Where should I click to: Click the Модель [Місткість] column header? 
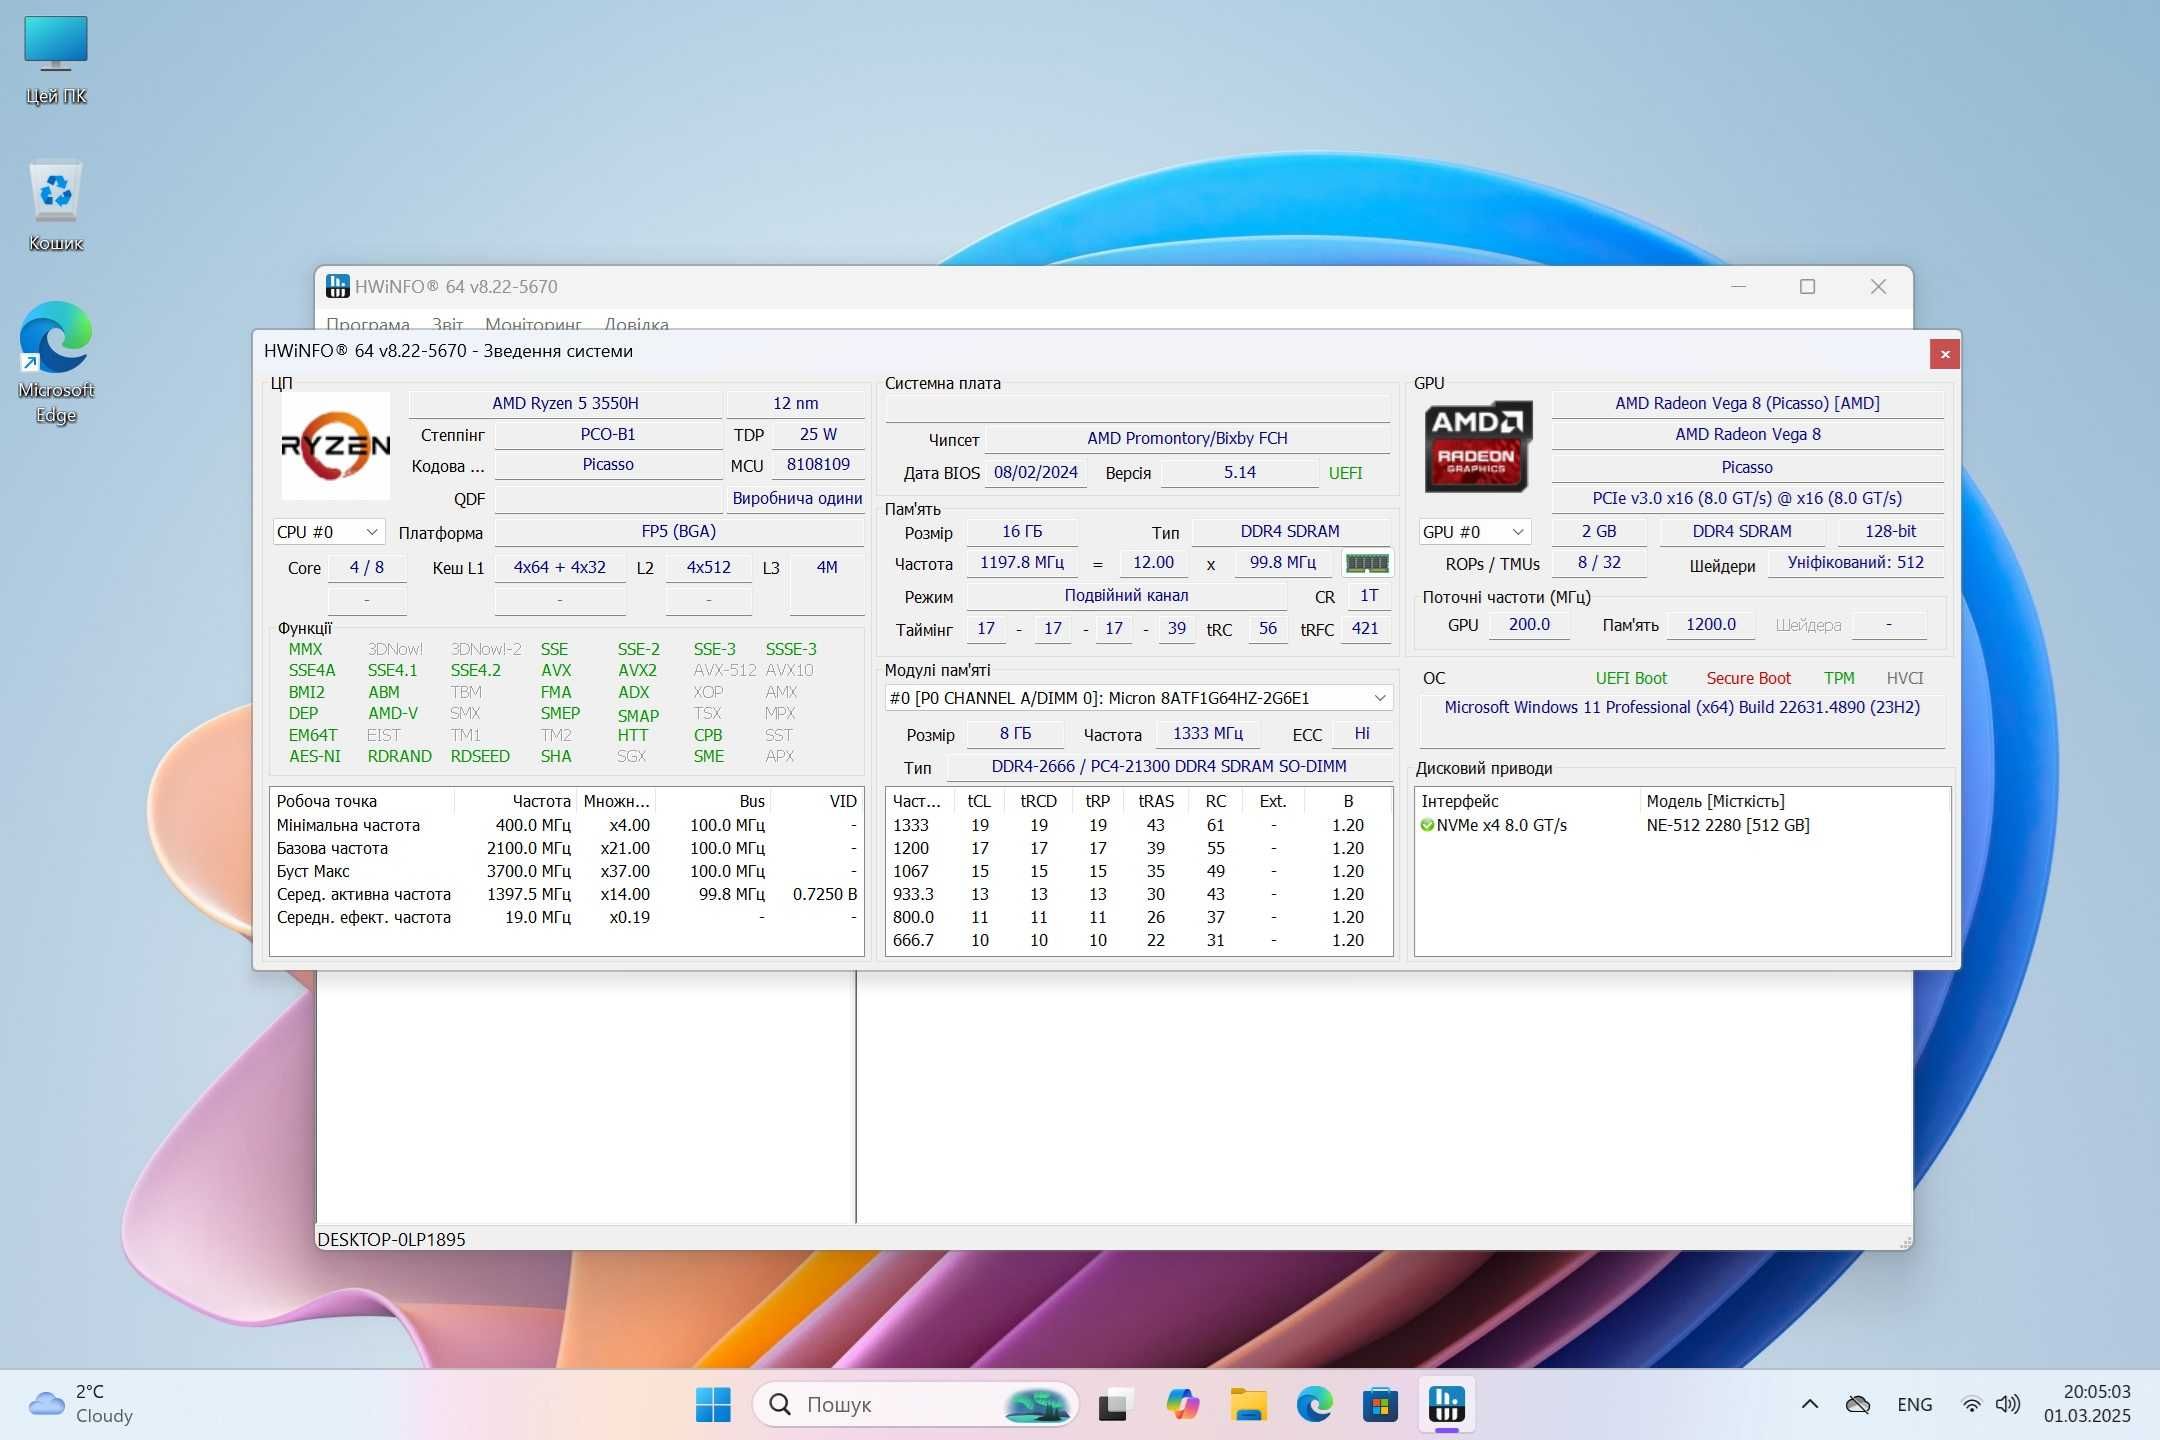click(1794, 801)
